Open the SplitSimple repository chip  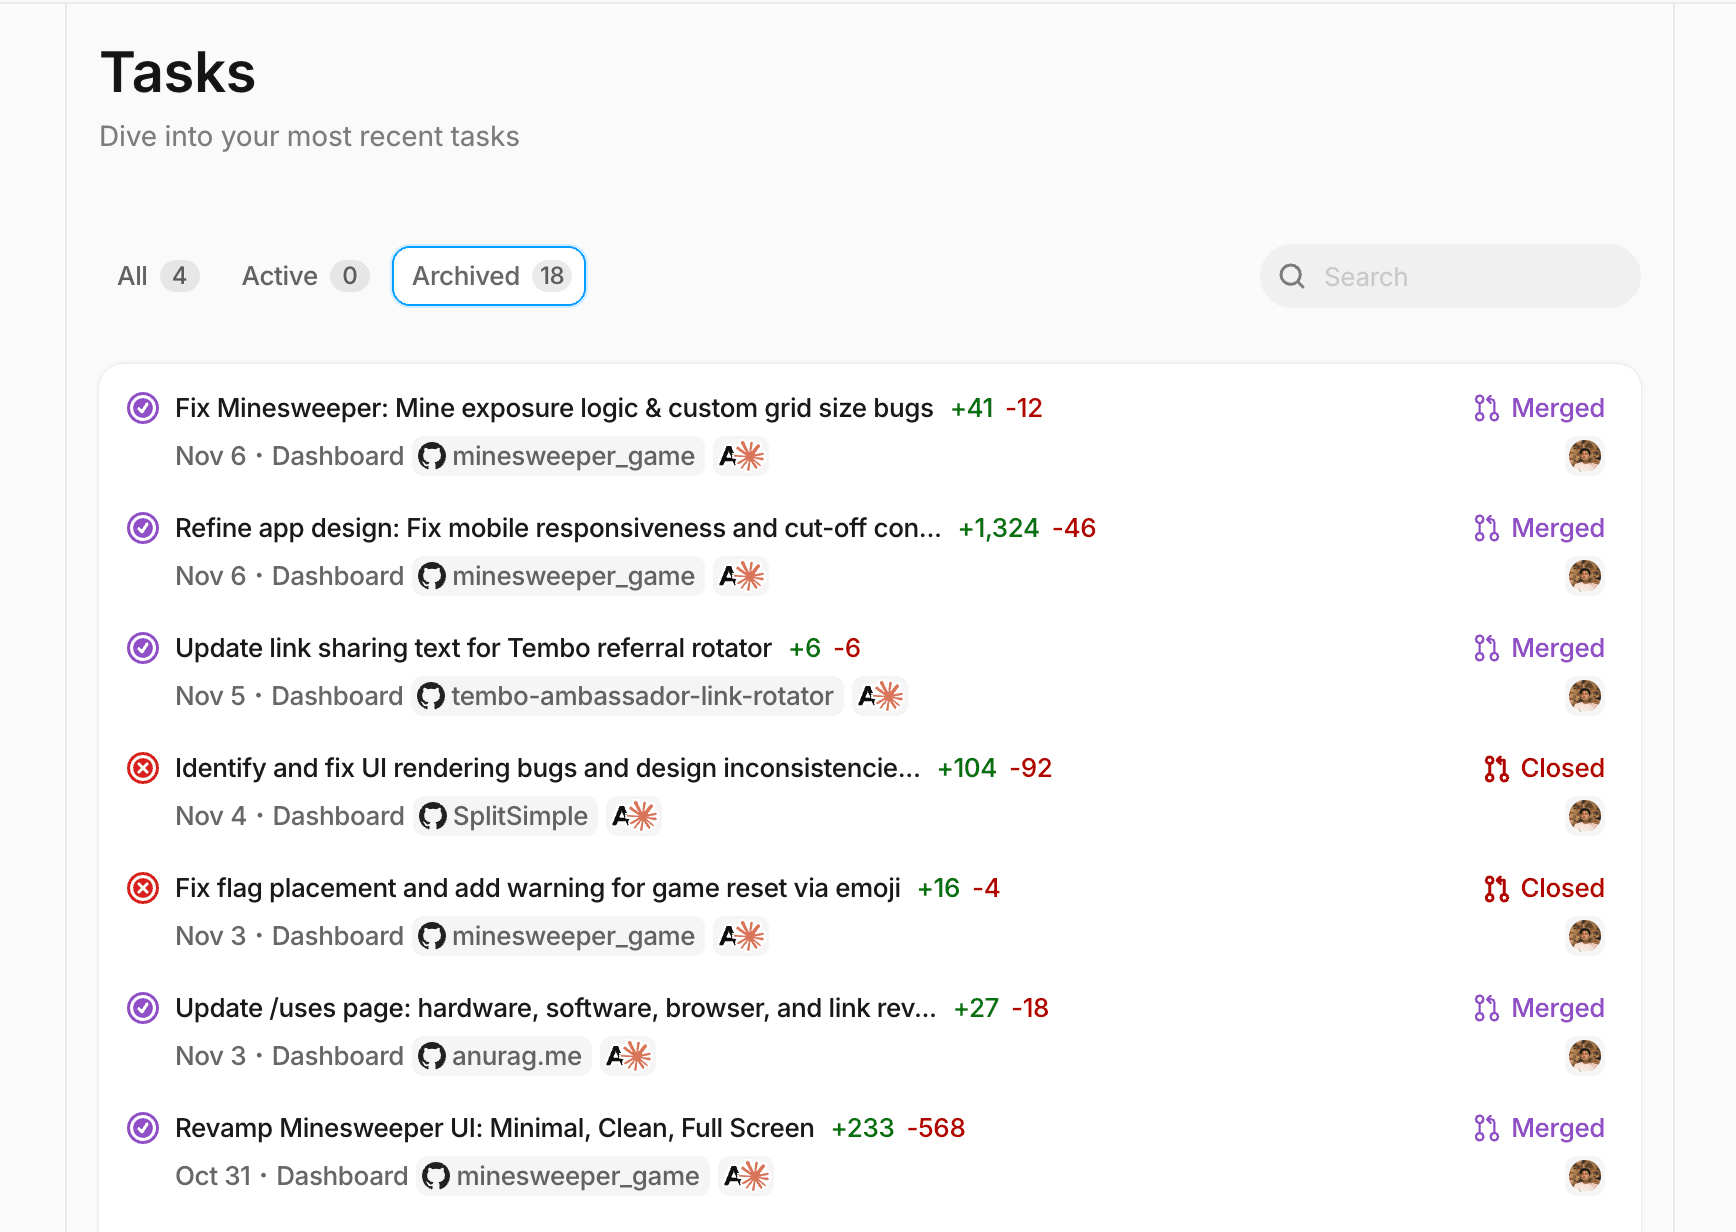click(505, 816)
